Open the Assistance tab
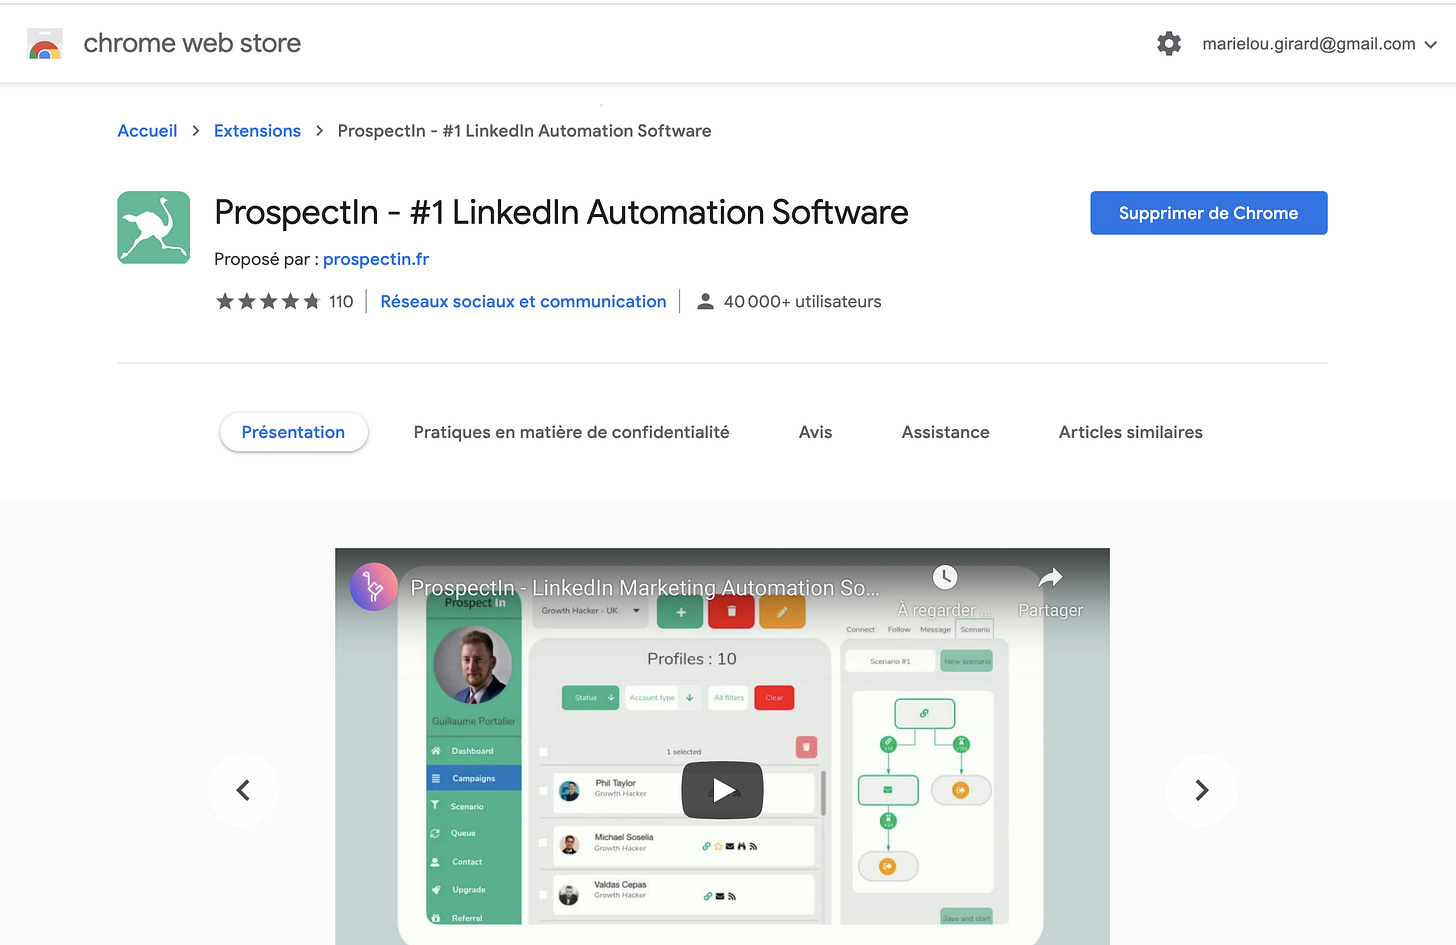The height and width of the screenshot is (945, 1456). [945, 432]
